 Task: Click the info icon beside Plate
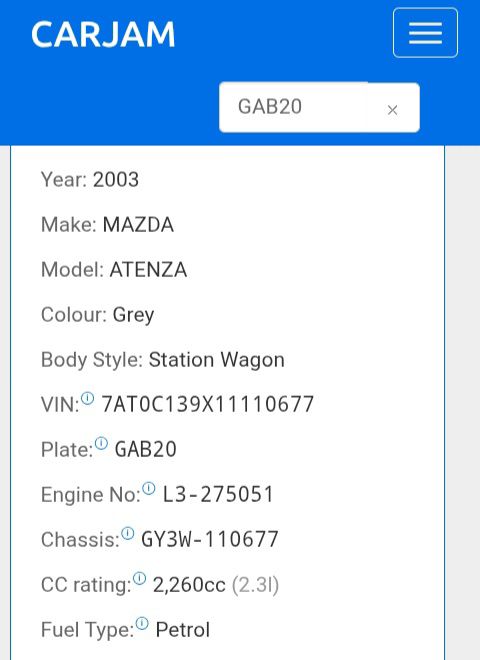point(101,443)
